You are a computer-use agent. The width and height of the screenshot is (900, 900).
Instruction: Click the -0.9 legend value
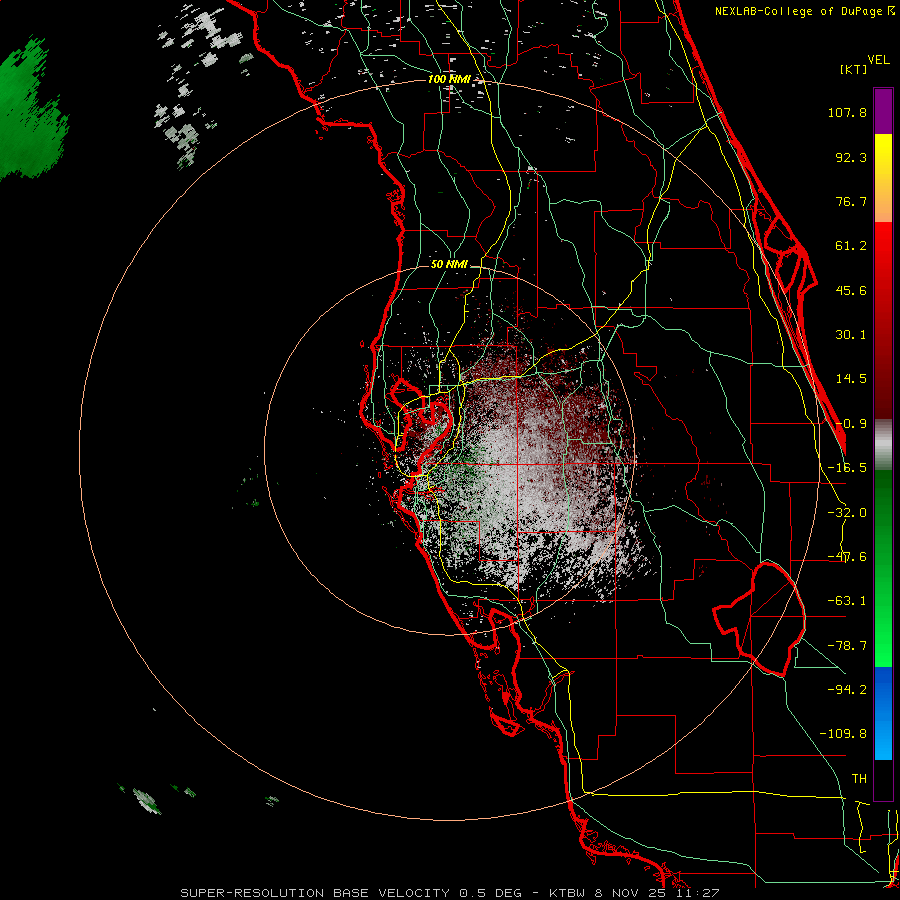point(851,424)
